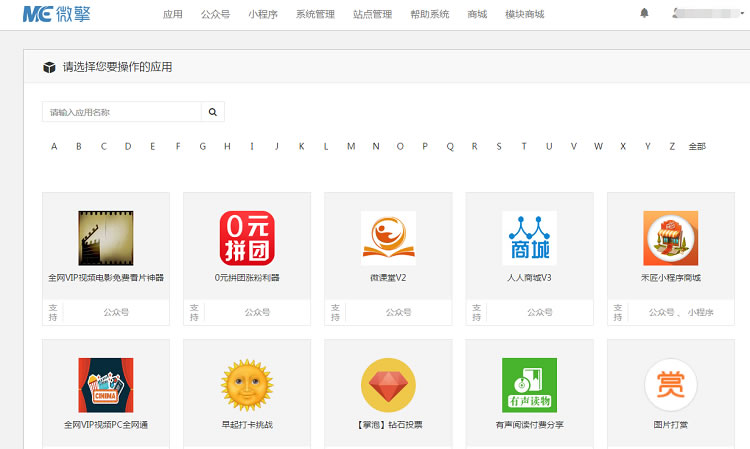Click the 微擎 logo
This screenshot has width=750, height=449.
pos(56,14)
